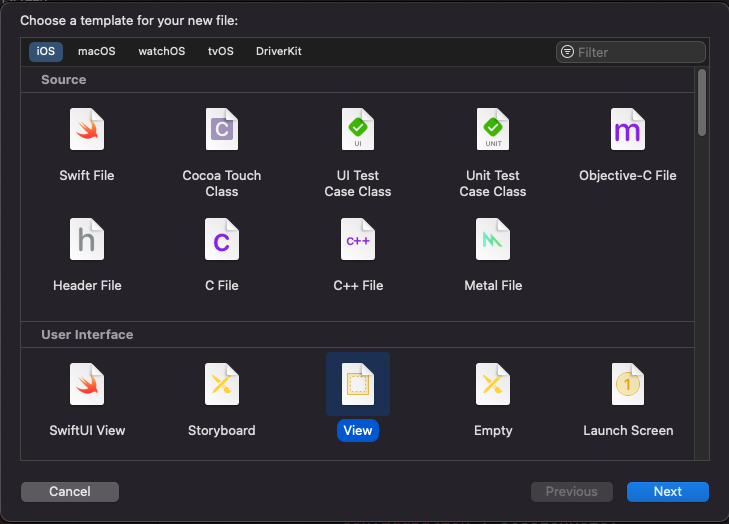Select the Swift File template icon
This screenshot has height=524, width=729.
(87, 129)
